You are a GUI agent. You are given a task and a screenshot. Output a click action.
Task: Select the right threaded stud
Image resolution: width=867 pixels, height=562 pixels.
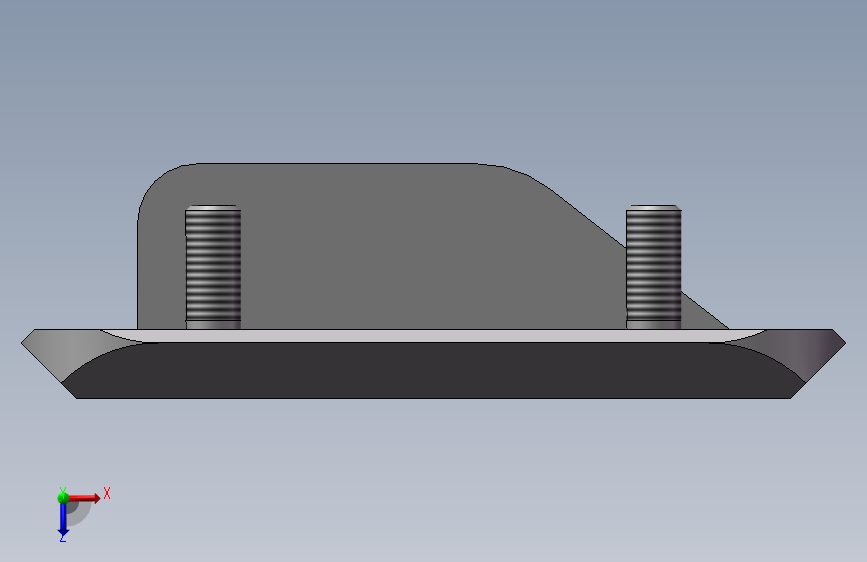click(x=654, y=267)
